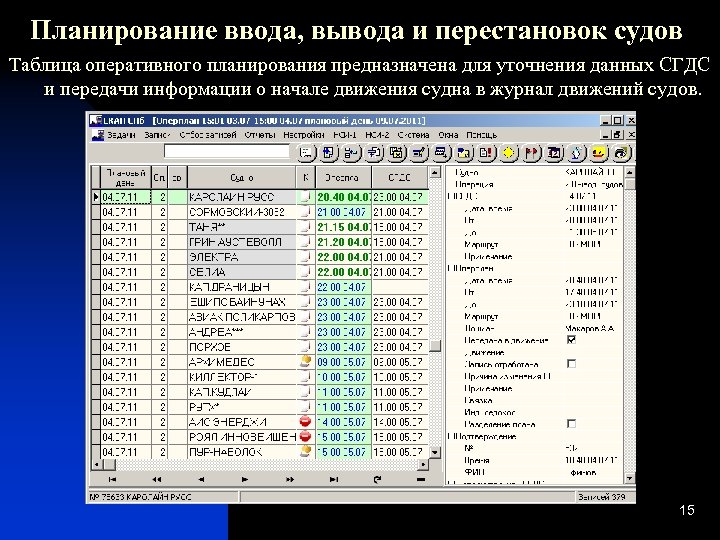Viewport: 720px width, 540px height.
Task: Click the yellow folder toolbar icon
Action: point(463,153)
